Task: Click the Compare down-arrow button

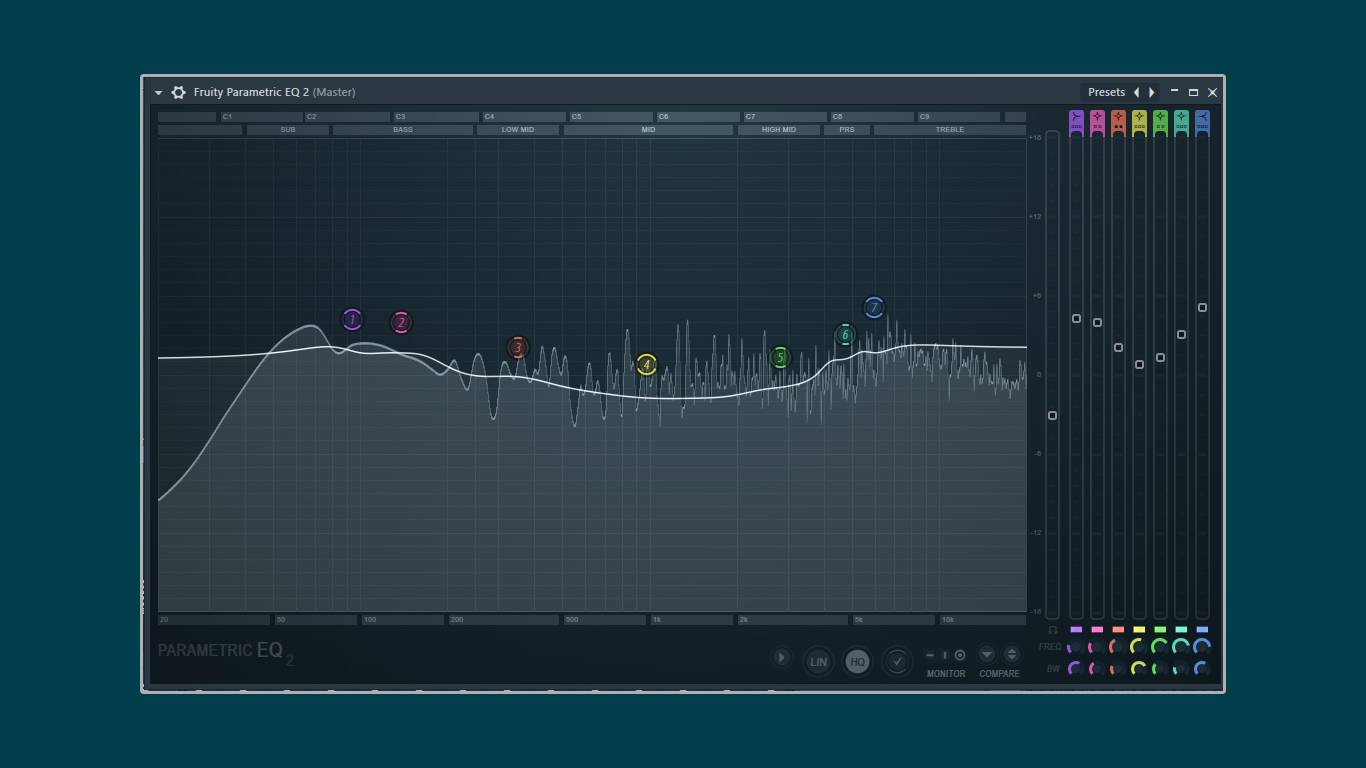Action: pos(987,654)
